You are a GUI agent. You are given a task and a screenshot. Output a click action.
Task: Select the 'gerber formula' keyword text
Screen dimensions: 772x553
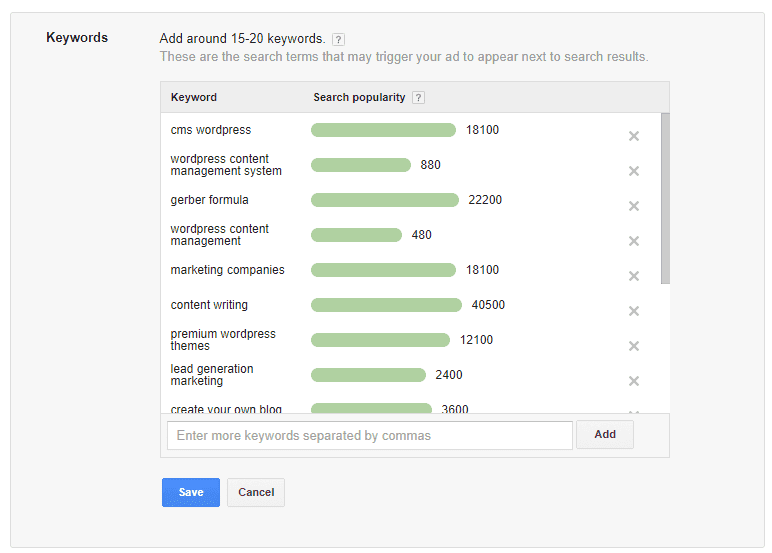click(x=210, y=200)
